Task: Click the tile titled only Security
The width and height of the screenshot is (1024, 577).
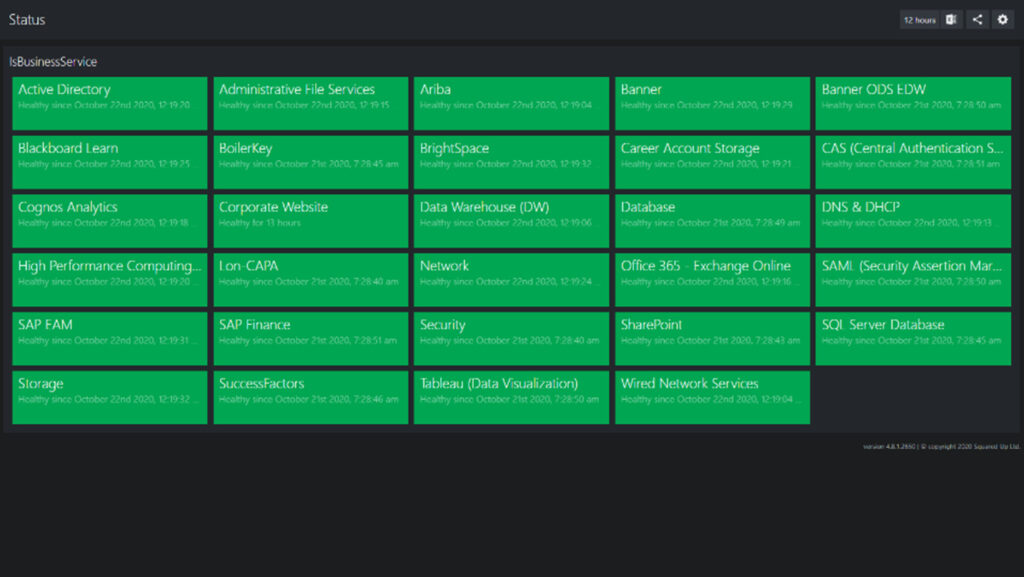Action: tap(511, 338)
